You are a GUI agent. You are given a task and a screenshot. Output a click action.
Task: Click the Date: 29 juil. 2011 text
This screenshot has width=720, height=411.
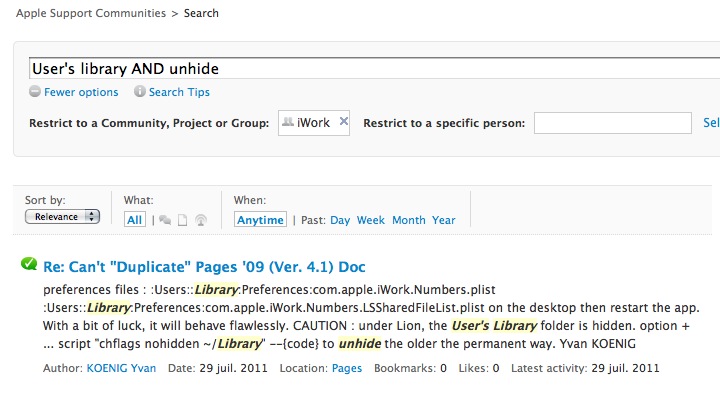tap(218, 368)
